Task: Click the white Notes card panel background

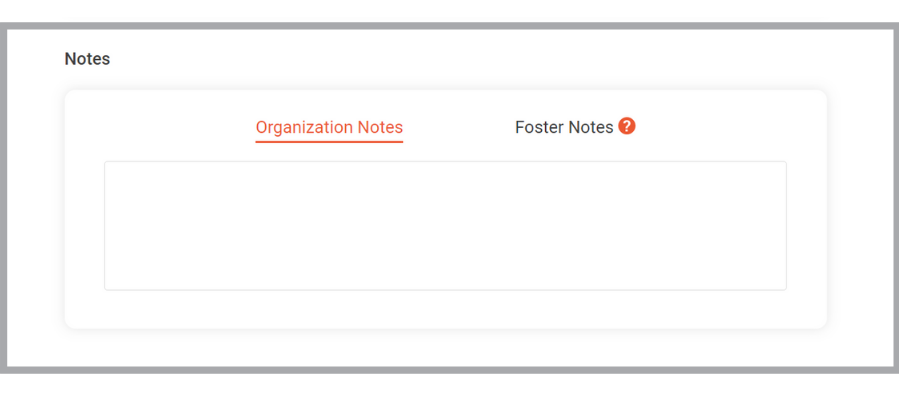Action: pos(445,309)
